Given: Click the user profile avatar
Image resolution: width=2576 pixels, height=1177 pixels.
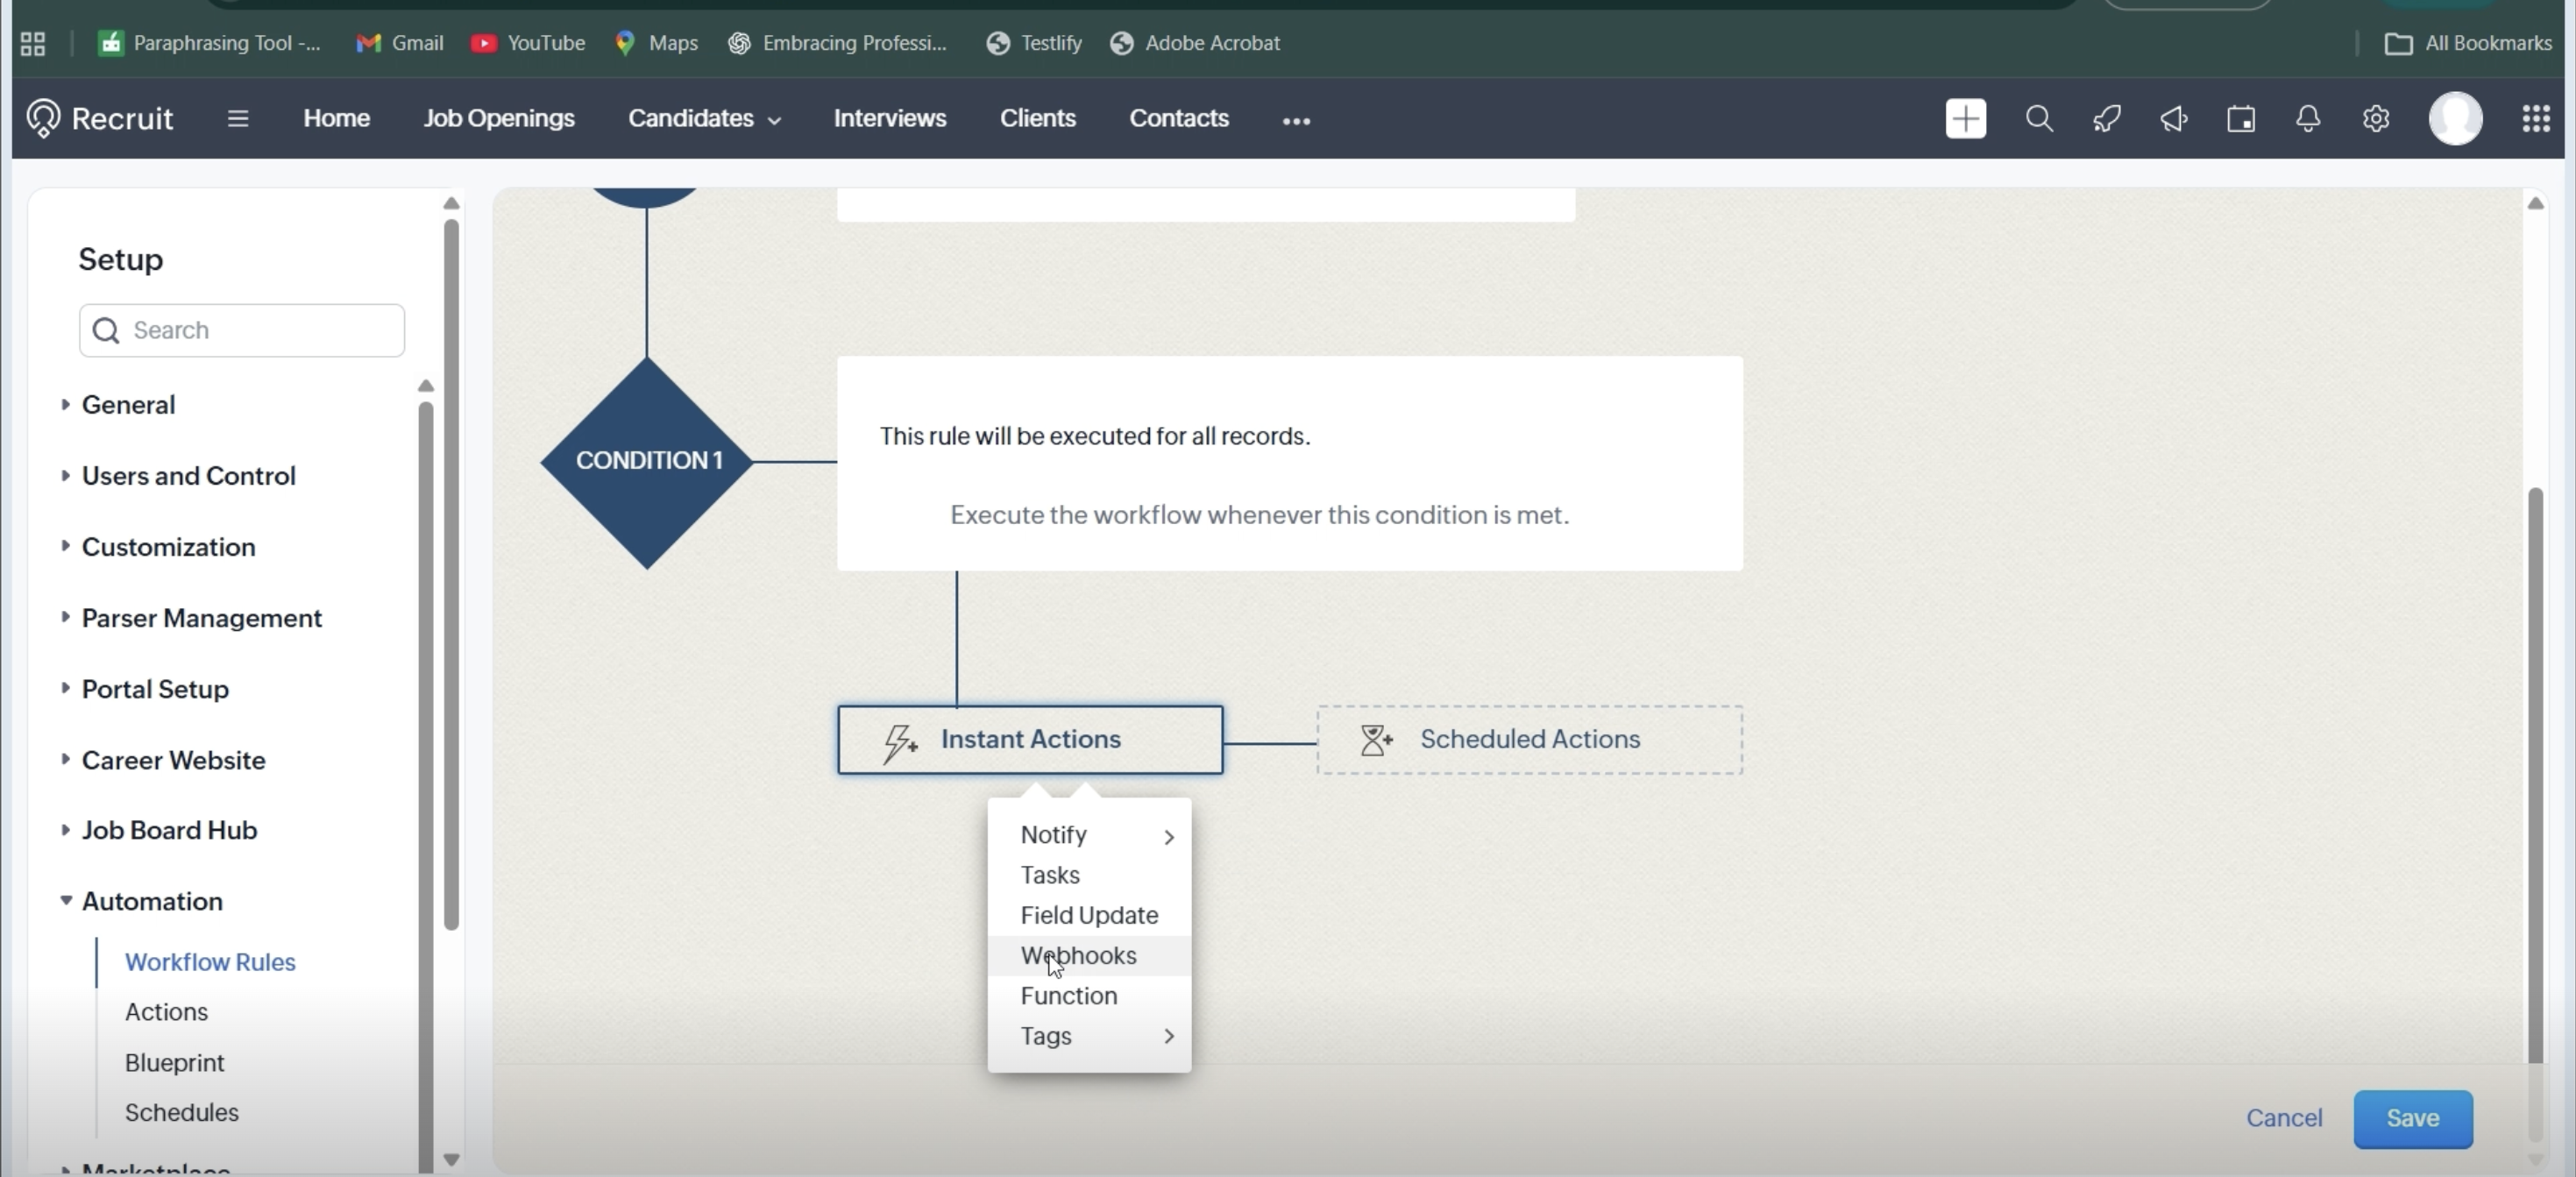Looking at the screenshot, I should (x=2455, y=119).
